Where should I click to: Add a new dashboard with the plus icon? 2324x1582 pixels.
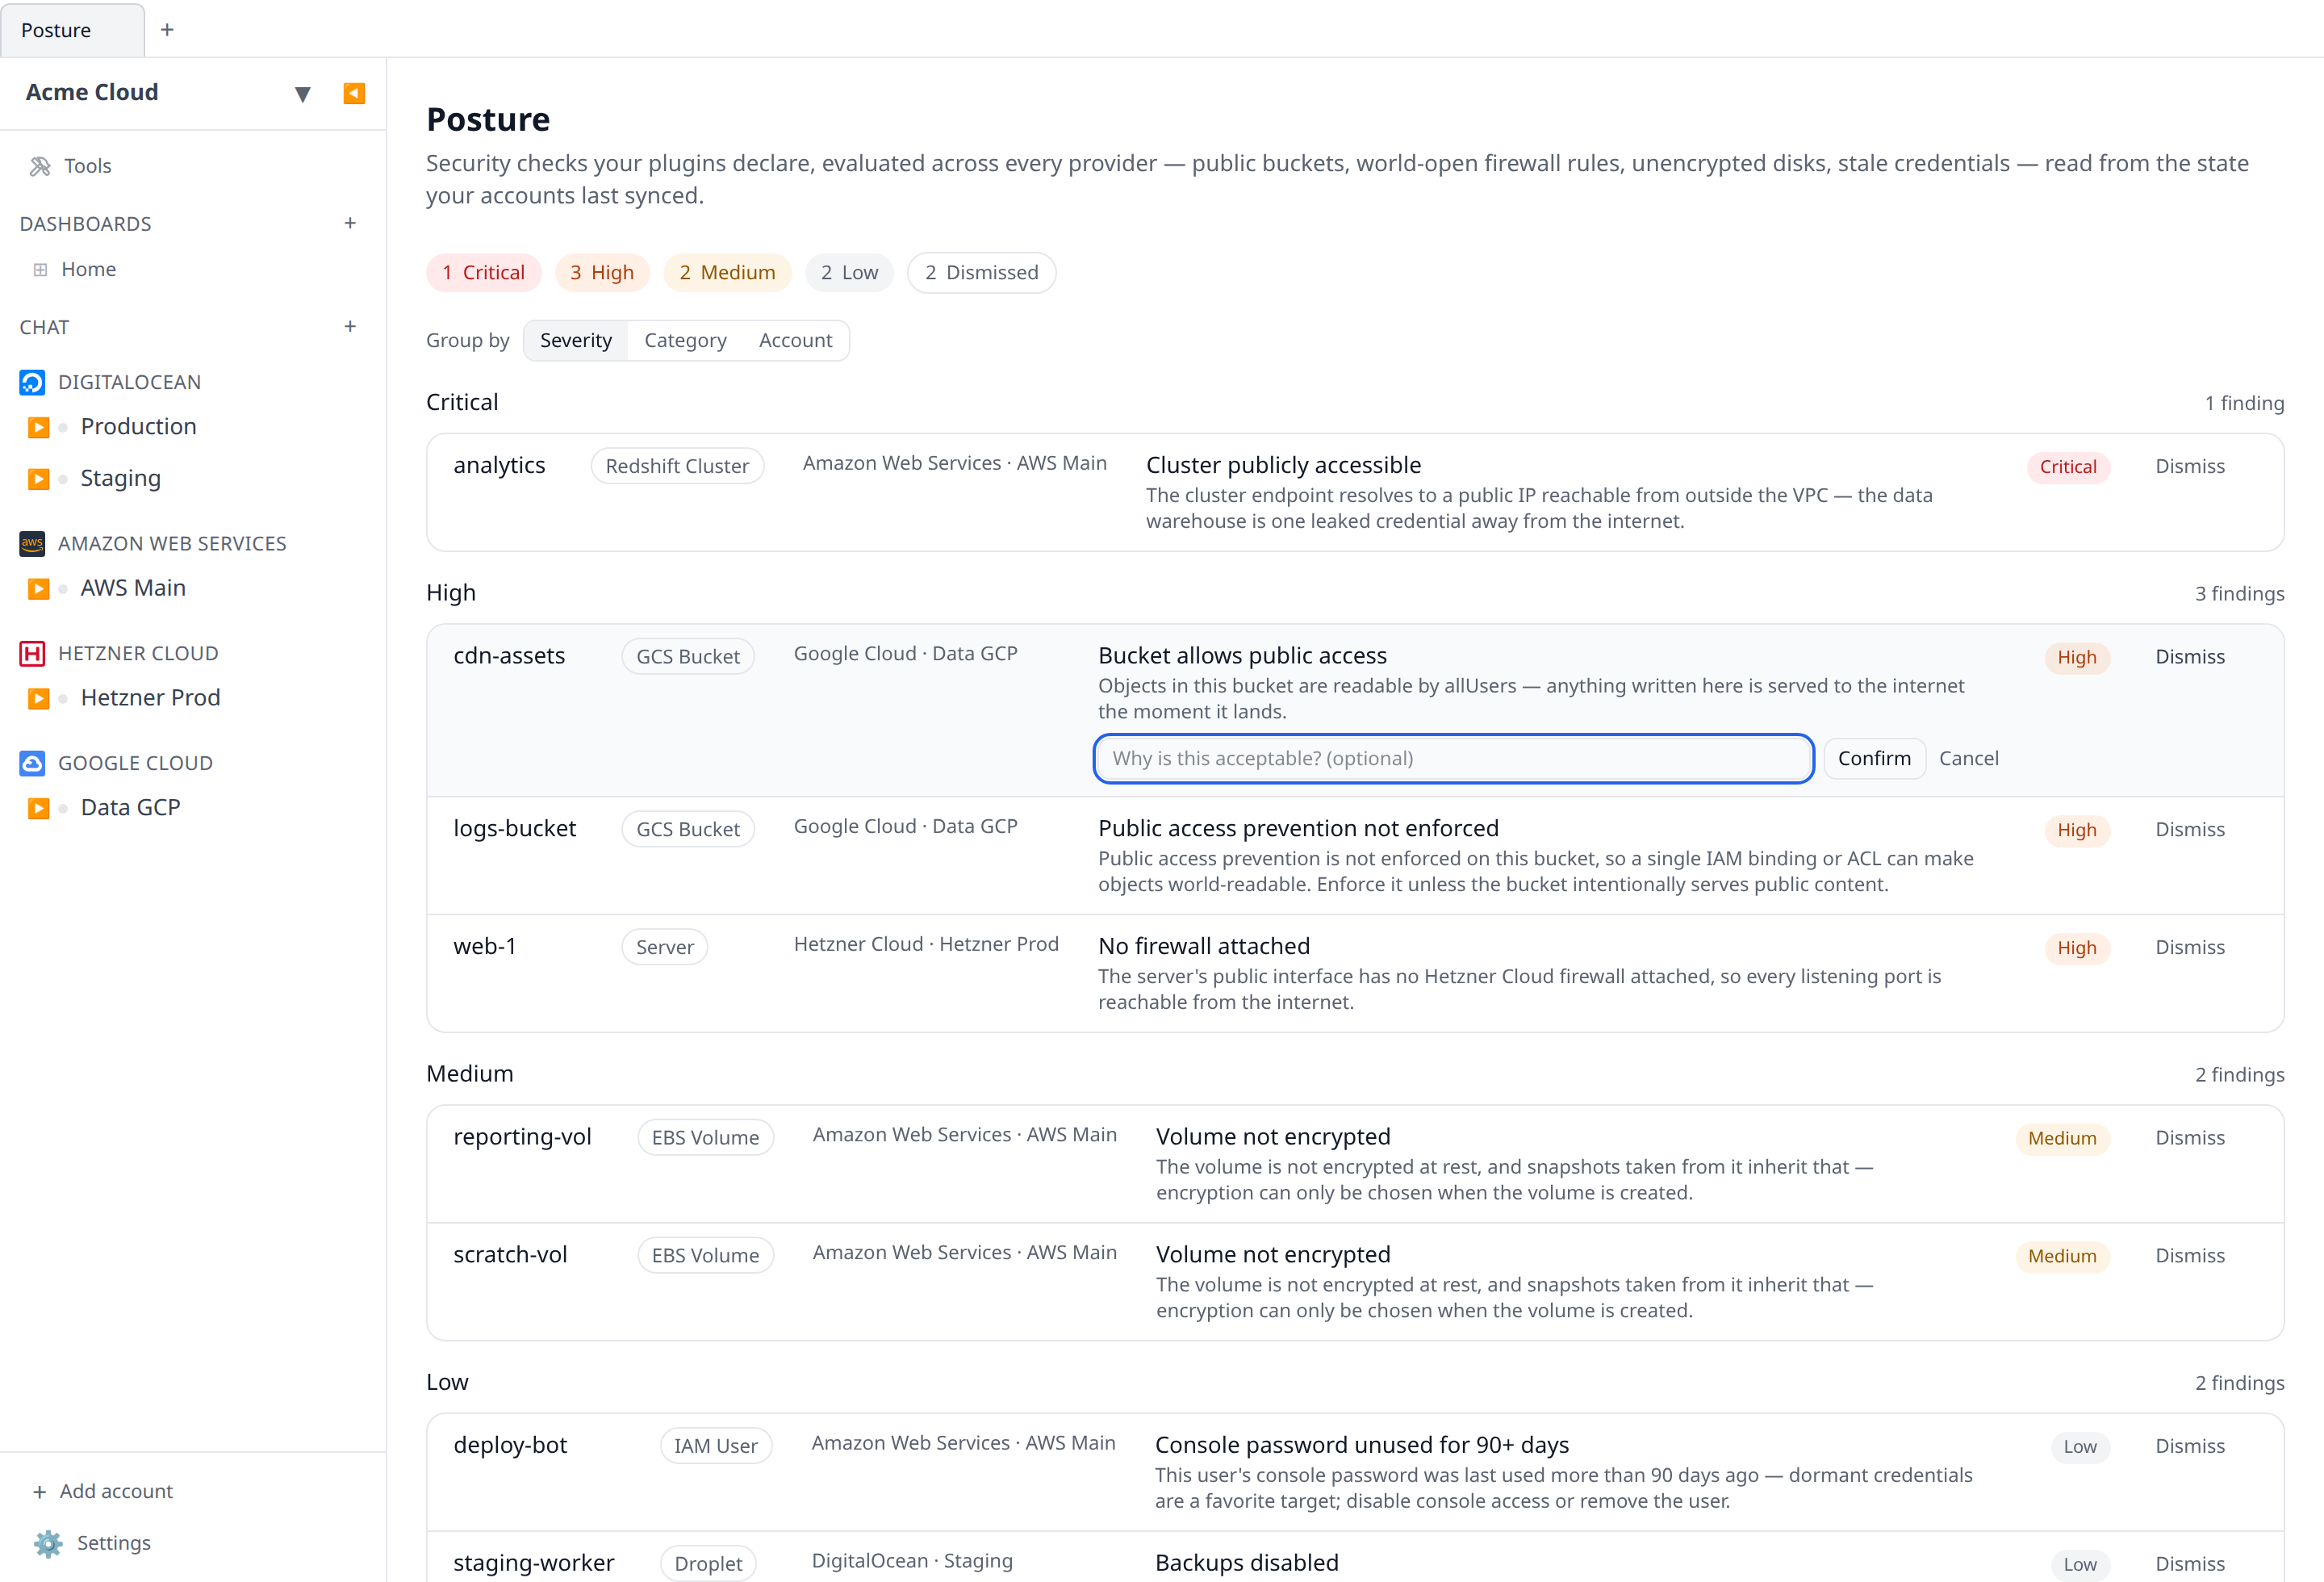[350, 223]
